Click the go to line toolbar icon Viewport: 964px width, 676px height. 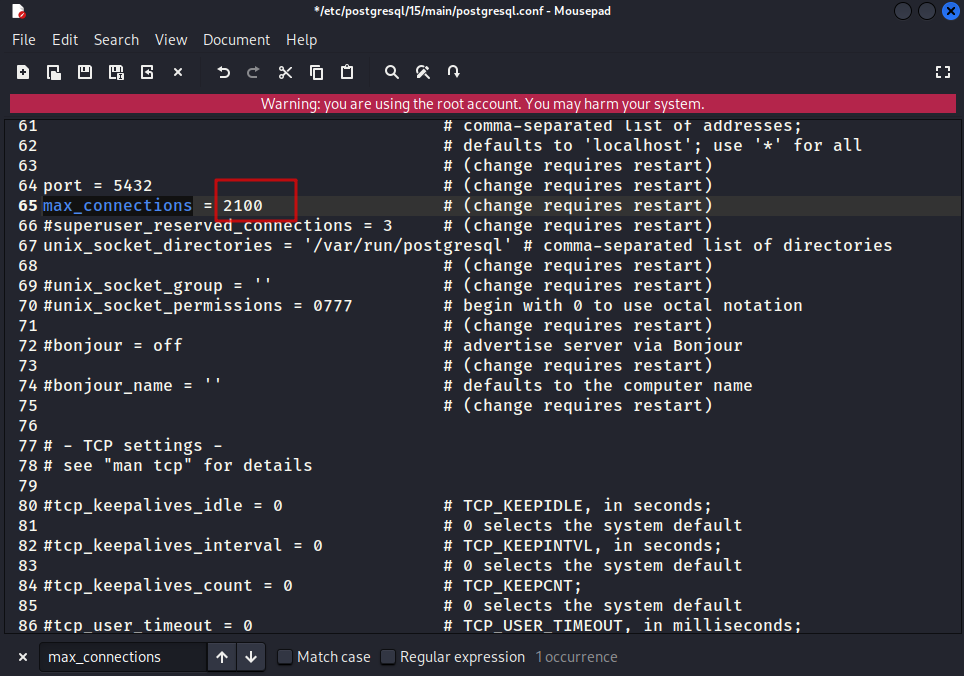click(x=454, y=73)
